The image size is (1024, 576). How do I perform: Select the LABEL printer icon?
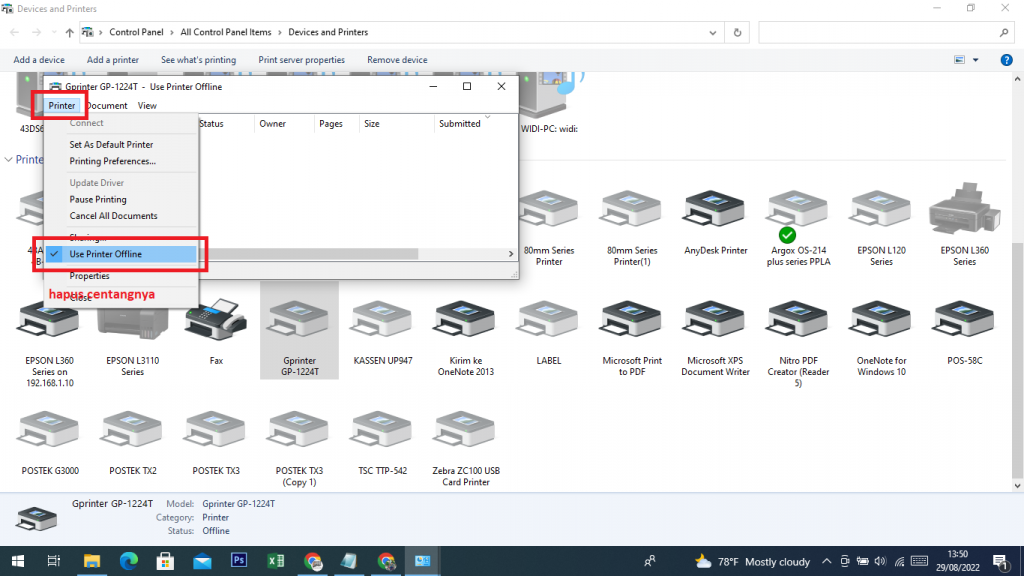[x=549, y=332]
